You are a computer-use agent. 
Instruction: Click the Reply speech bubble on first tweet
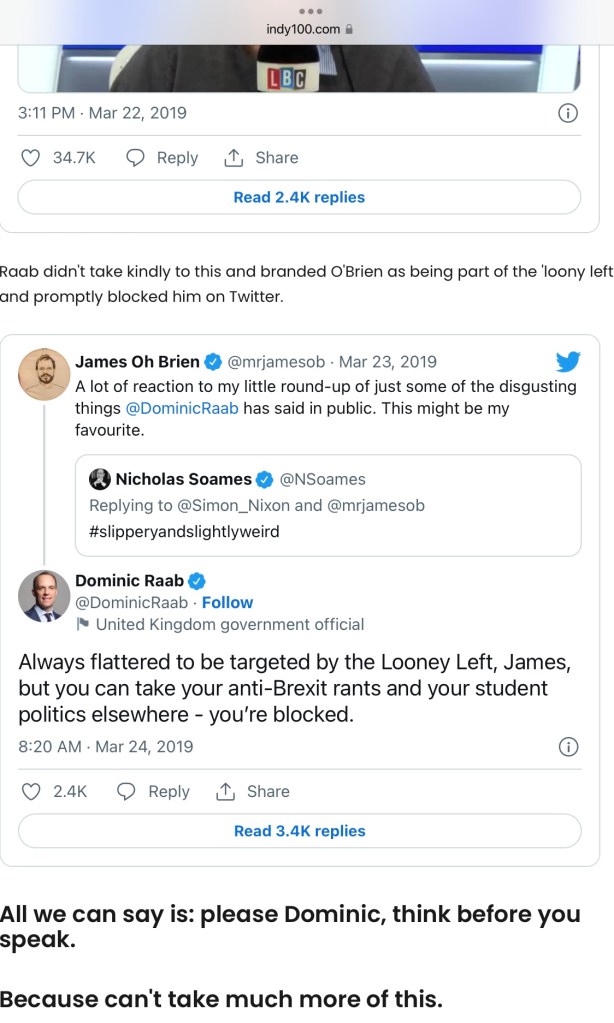tap(136, 158)
